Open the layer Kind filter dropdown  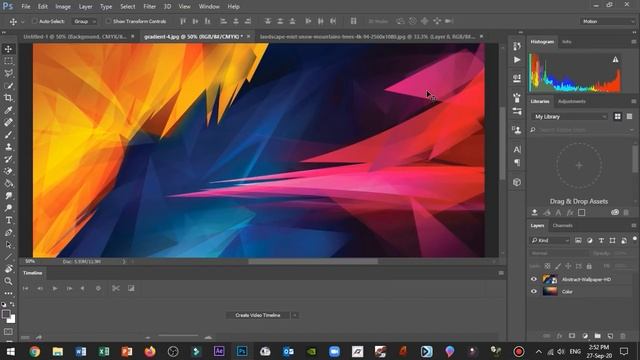[x=550, y=241]
